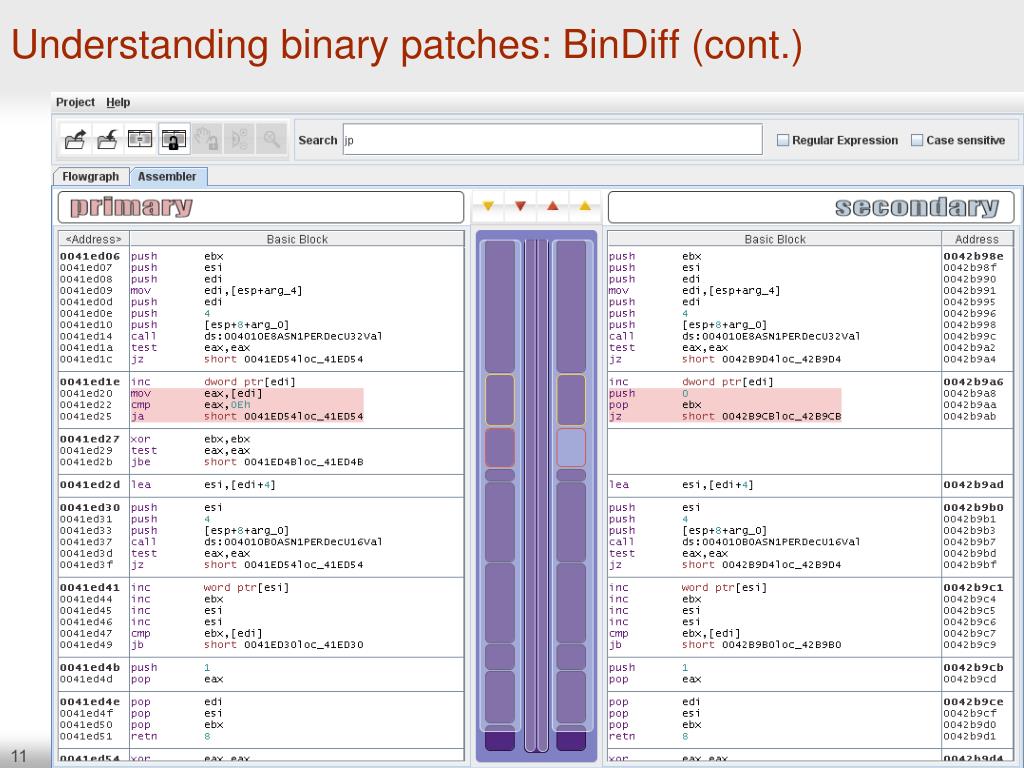Toggle the split-panel icon with black padlock
Screen dimensions: 1024x768
pos(172,140)
